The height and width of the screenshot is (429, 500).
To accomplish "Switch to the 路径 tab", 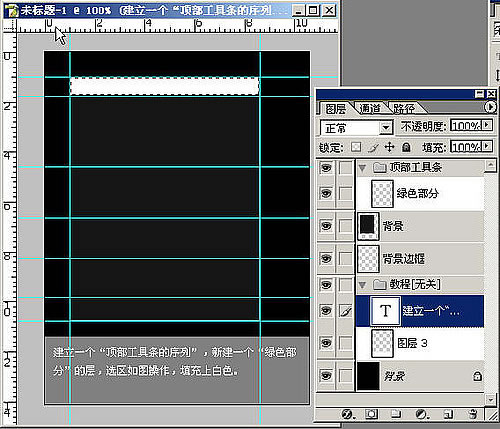I will click(404, 109).
